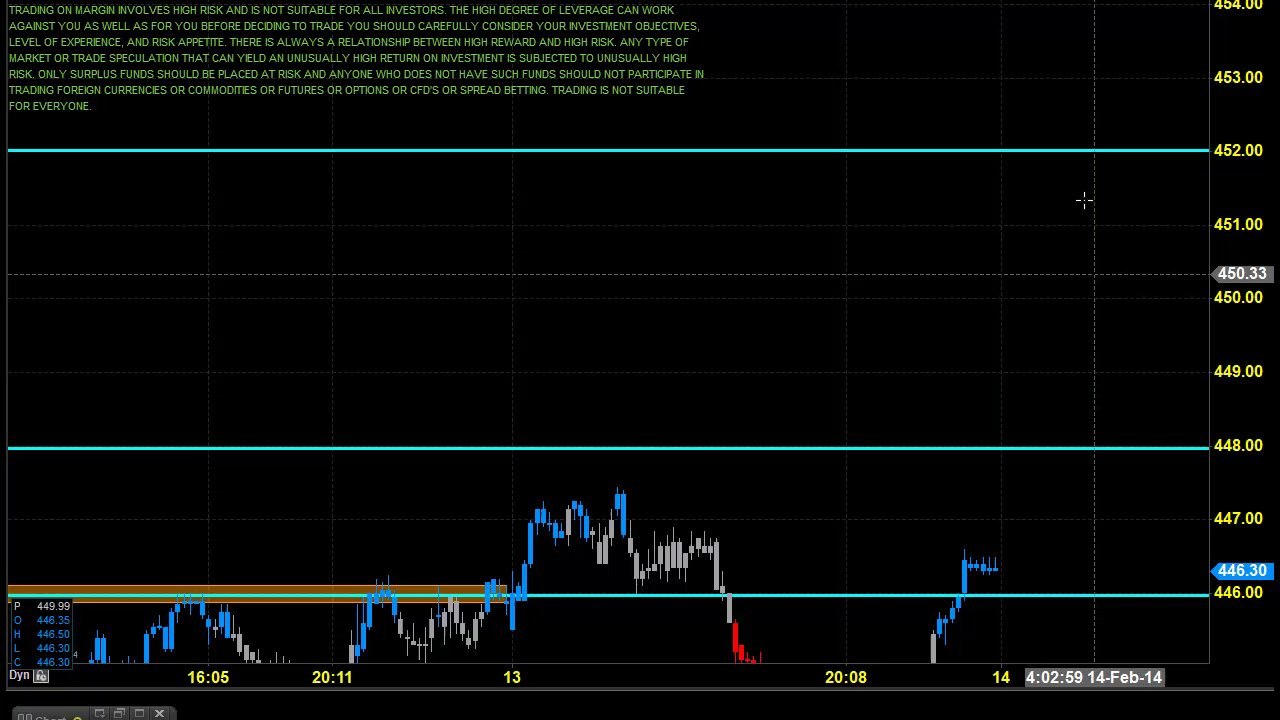Click the 13 date axis label
This screenshot has height=720, width=1280.
(x=512, y=677)
